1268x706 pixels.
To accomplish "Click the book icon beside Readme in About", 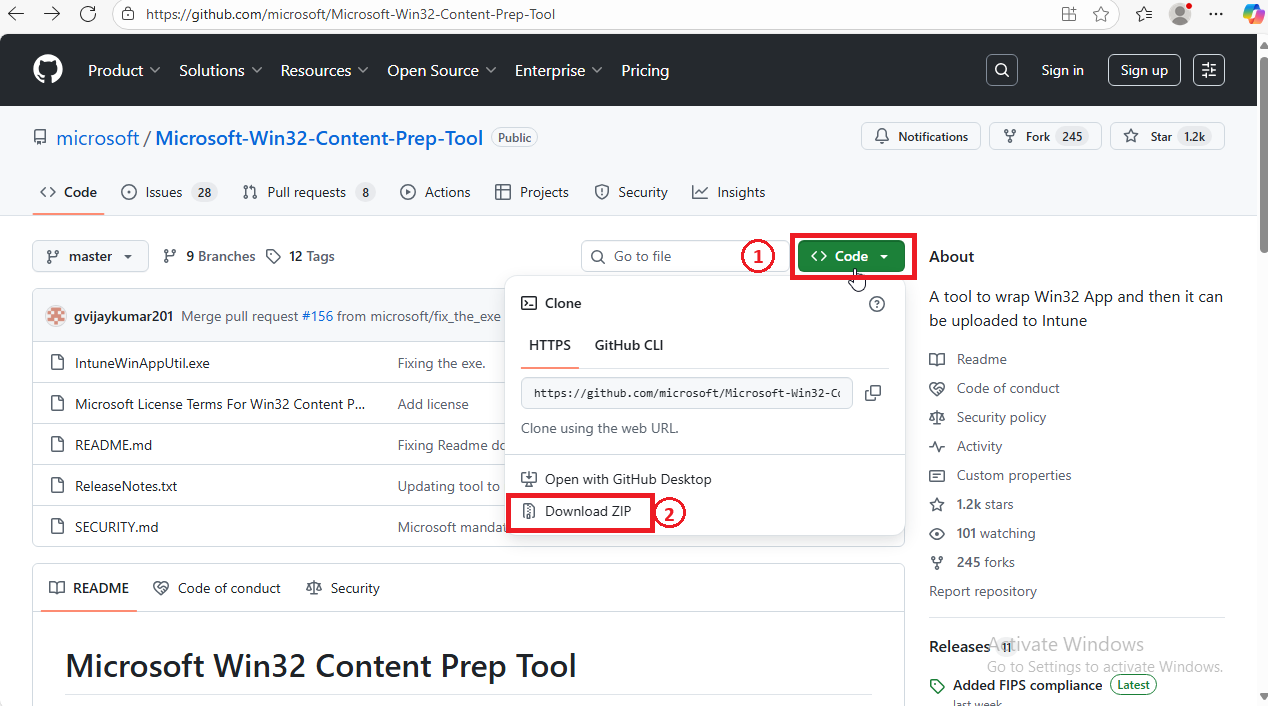I will [x=937, y=359].
